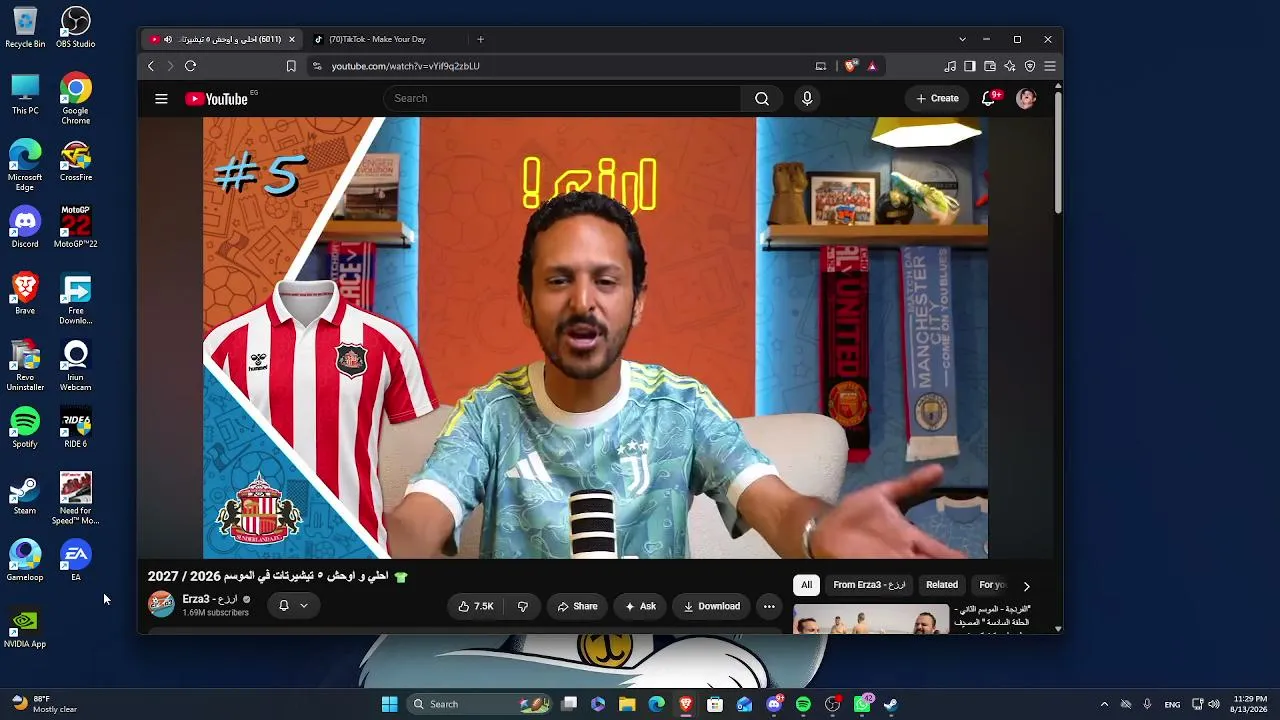
Task: Open Steam desktop shortcut
Action: pos(25,495)
